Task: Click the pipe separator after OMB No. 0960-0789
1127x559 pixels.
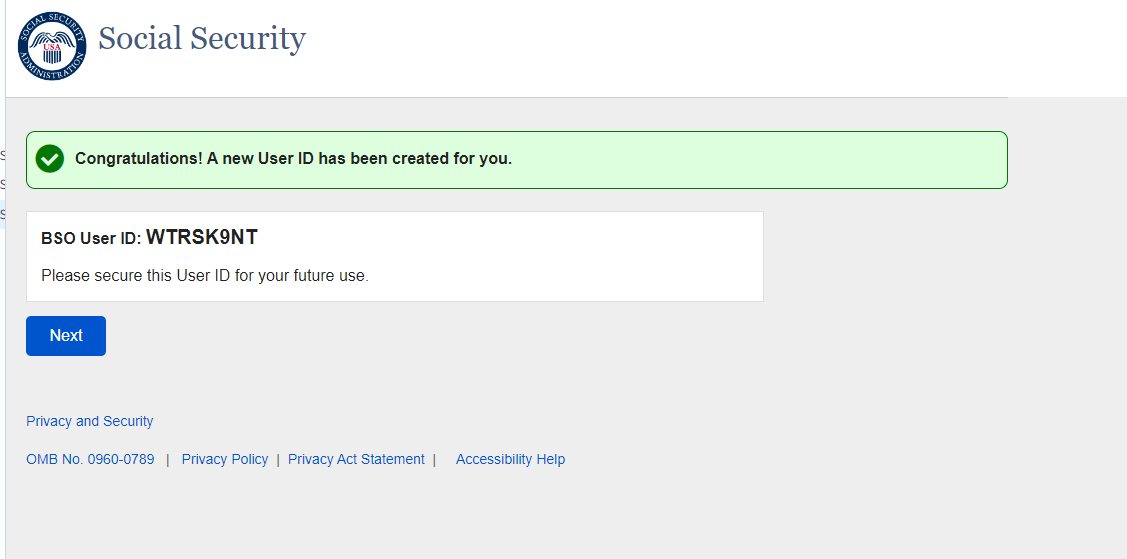Action: (x=168, y=459)
